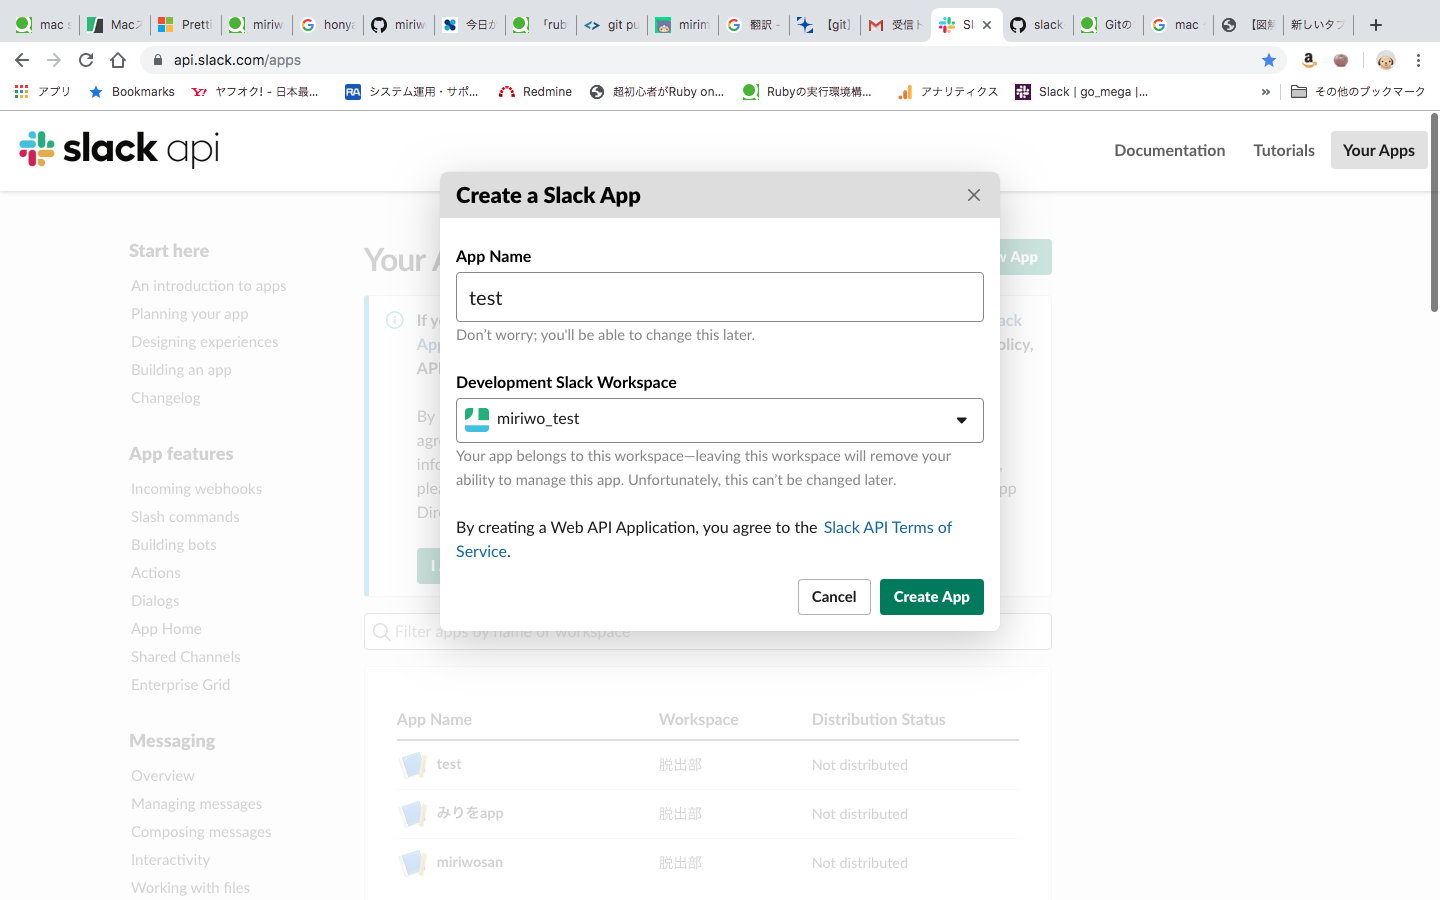This screenshot has height=900, width=1440.
Task: Click the App Name input field
Action: coord(720,297)
